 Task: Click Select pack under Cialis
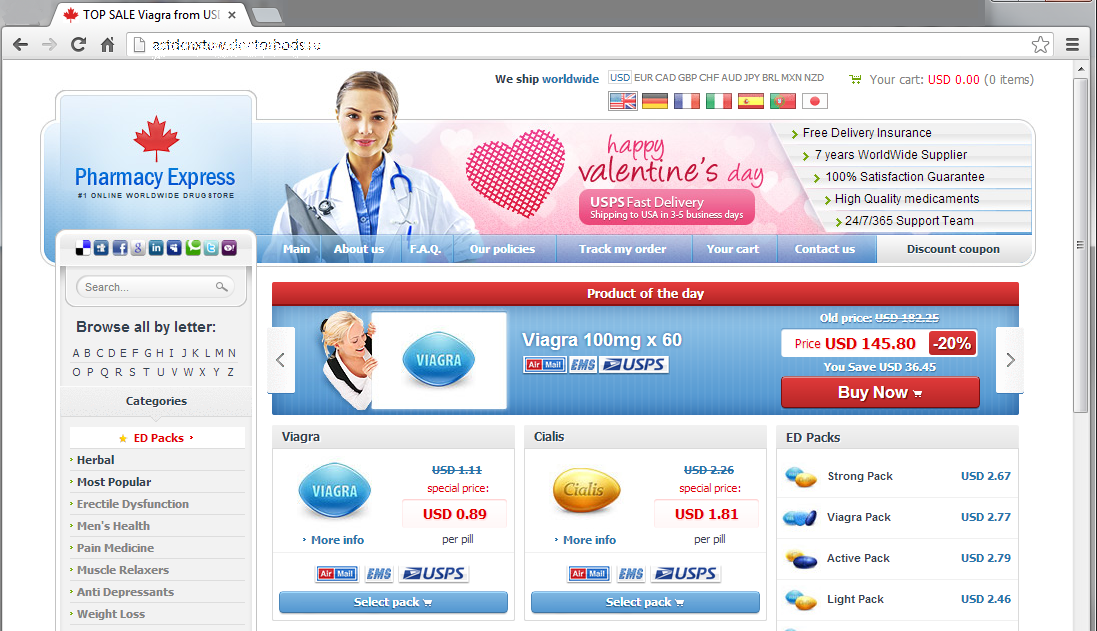645,602
